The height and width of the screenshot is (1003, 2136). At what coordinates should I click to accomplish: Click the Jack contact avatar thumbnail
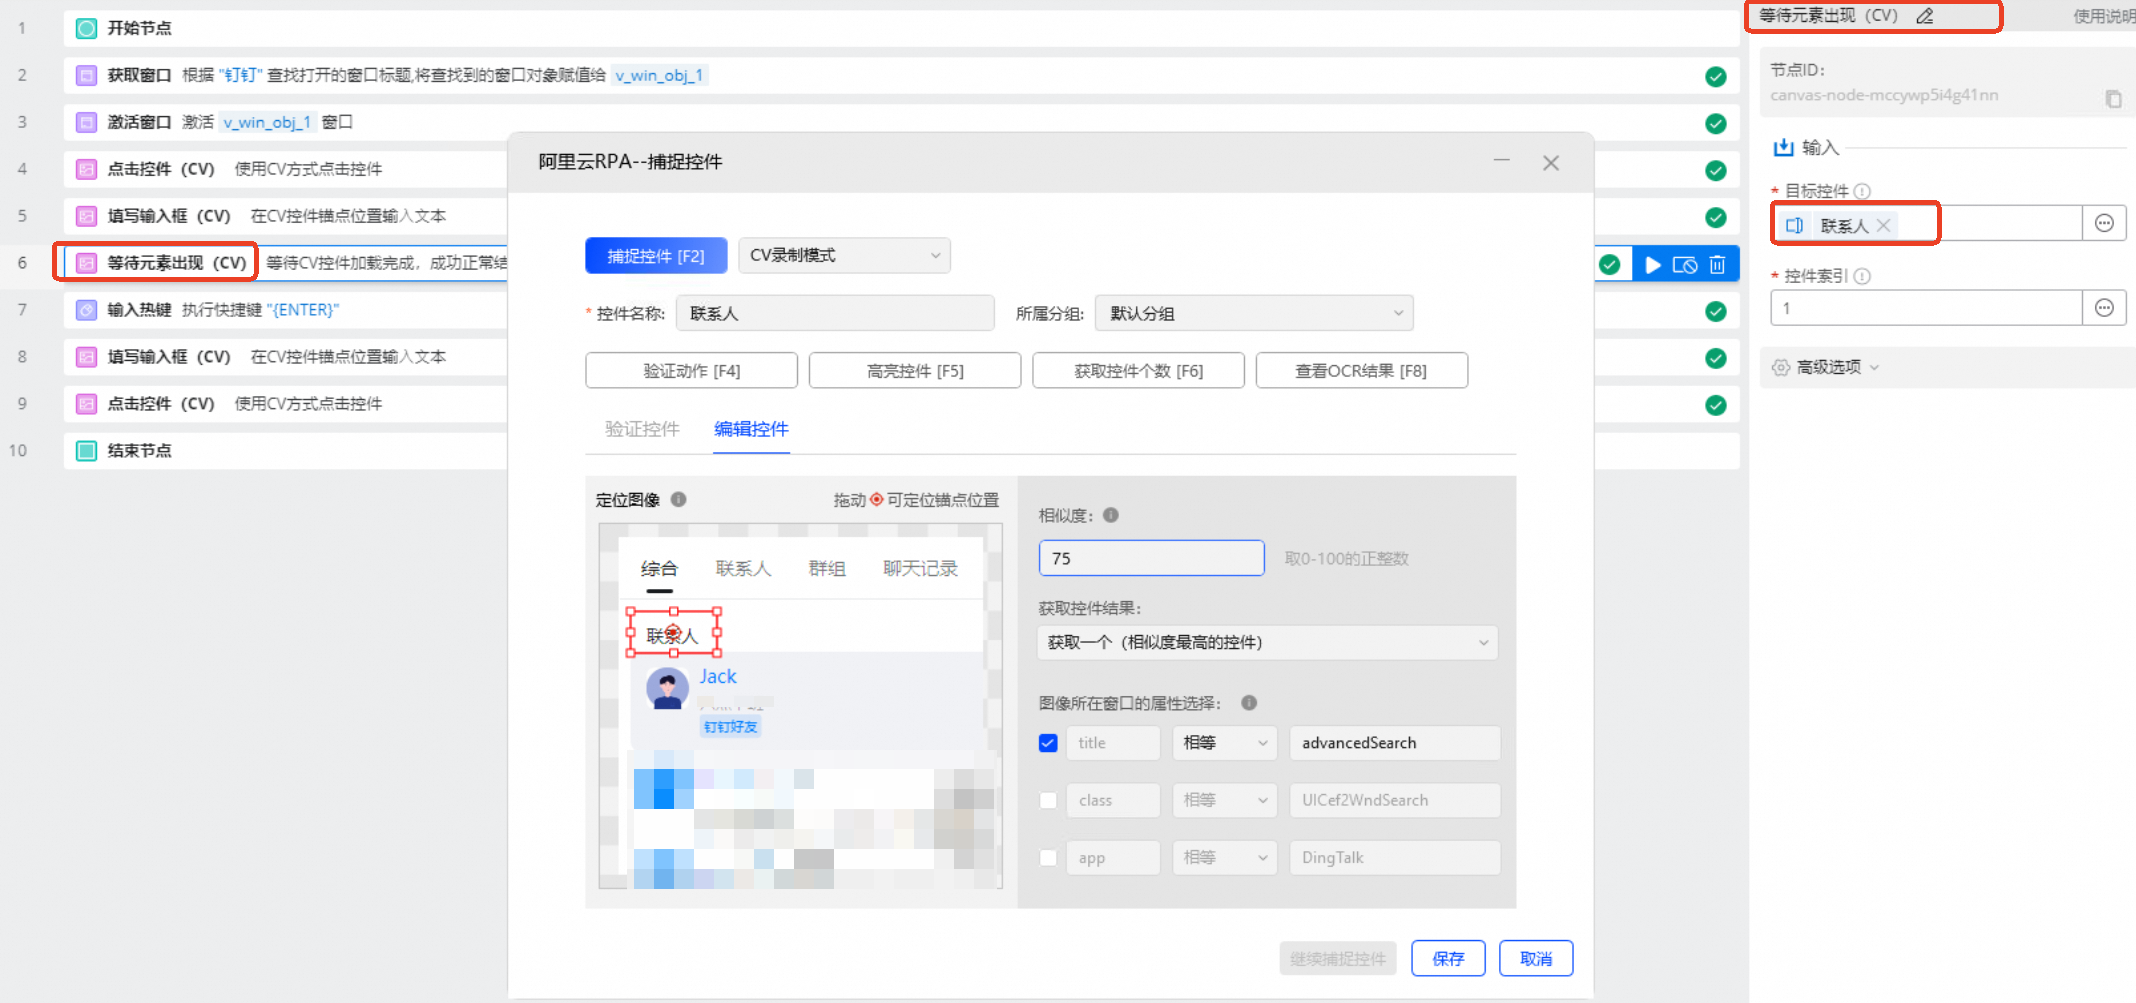click(x=667, y=688)
